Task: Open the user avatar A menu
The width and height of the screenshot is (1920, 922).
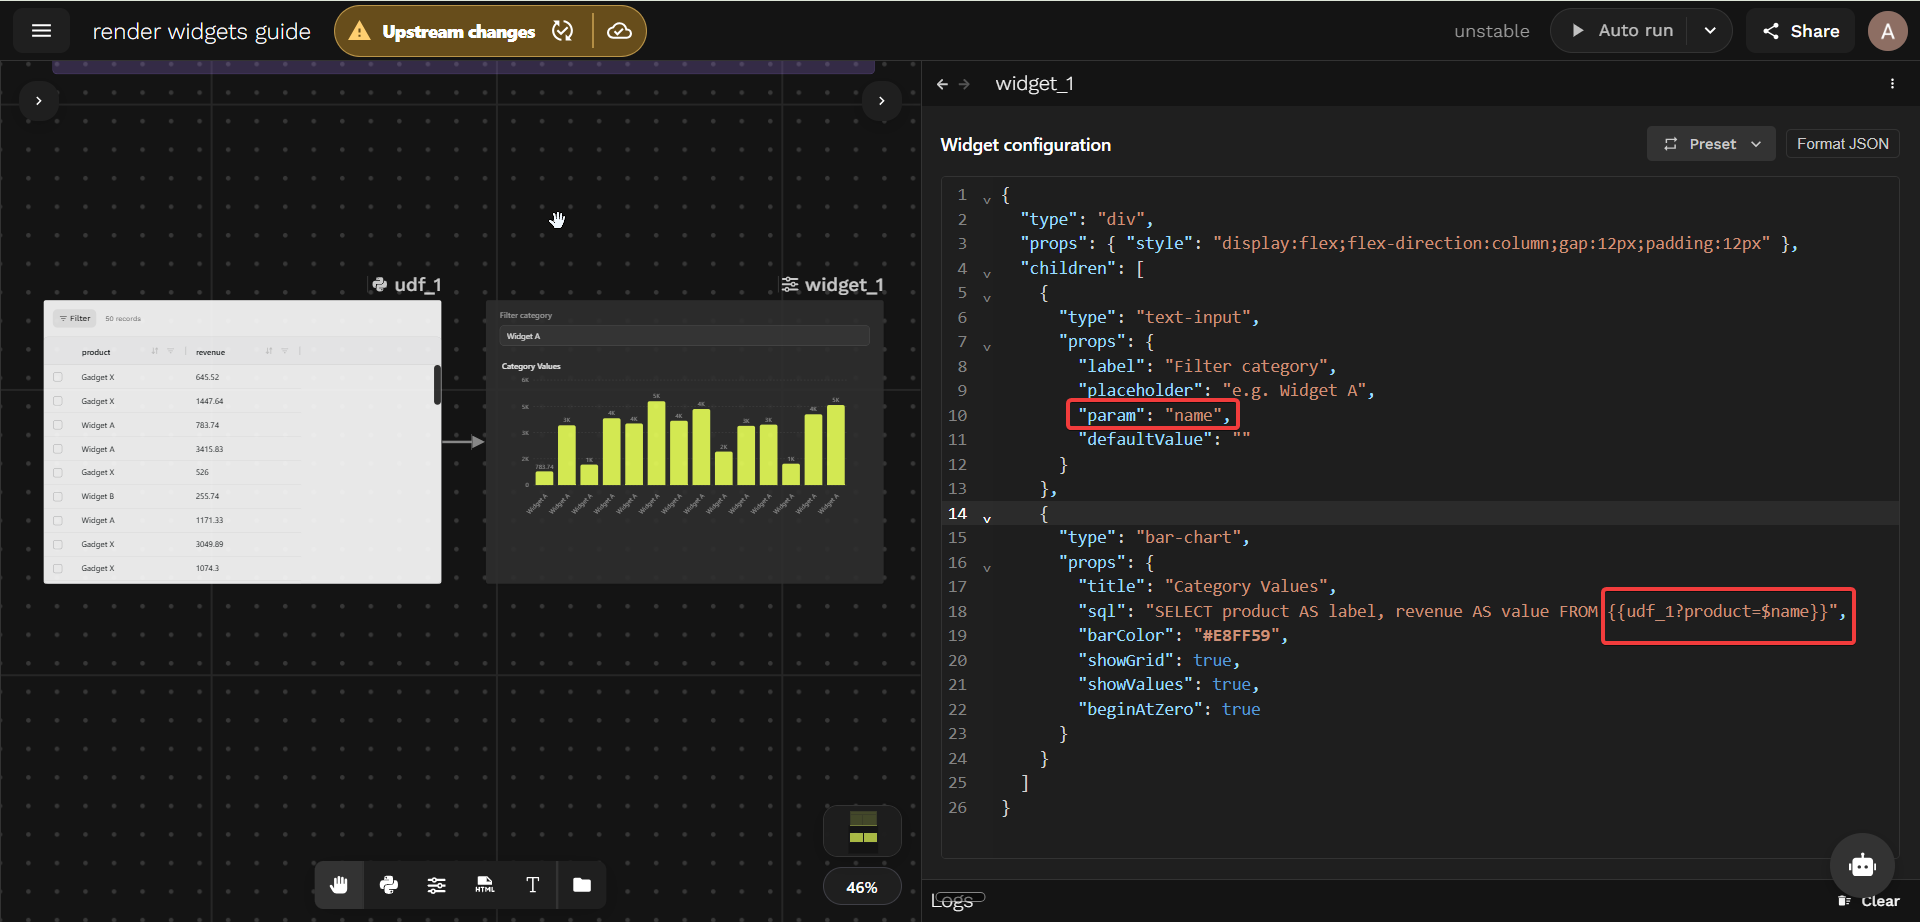Action: click(x=1887, y=31)
